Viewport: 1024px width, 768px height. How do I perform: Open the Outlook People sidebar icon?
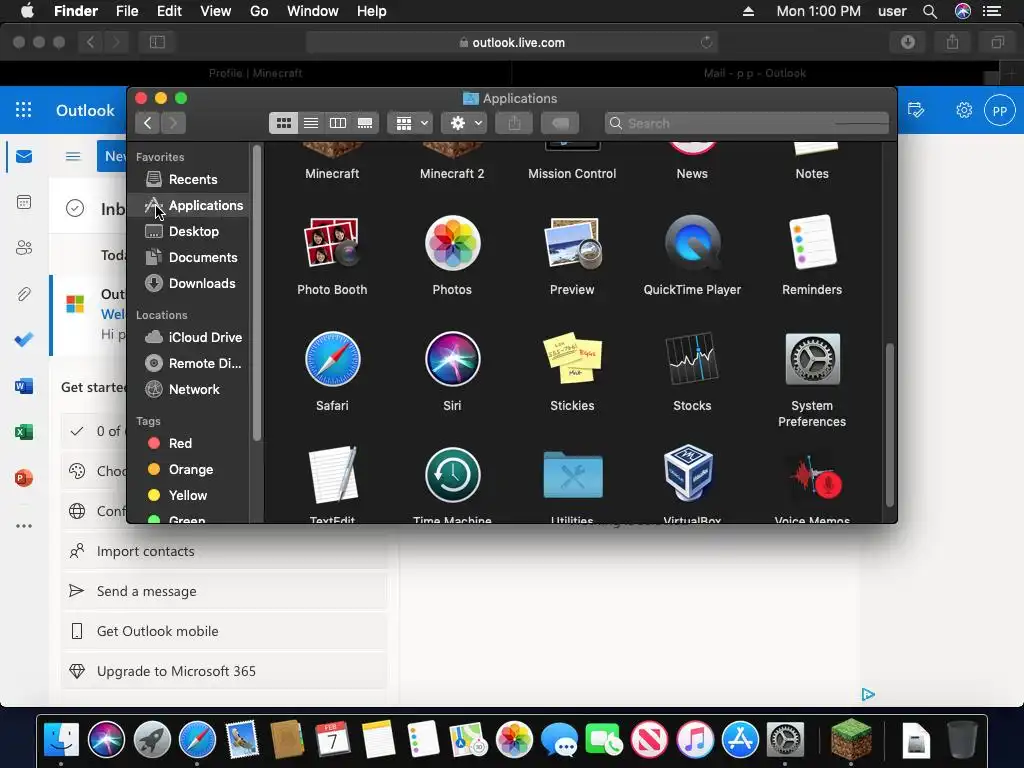click(x=24, y=248)
